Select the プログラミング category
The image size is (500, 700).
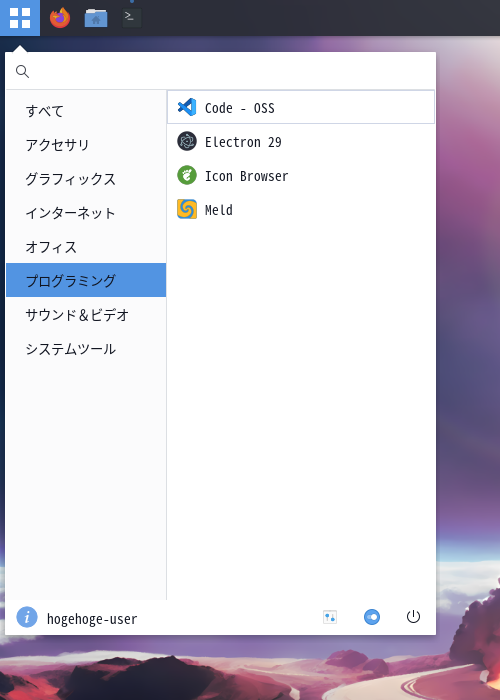click(86, 280)
